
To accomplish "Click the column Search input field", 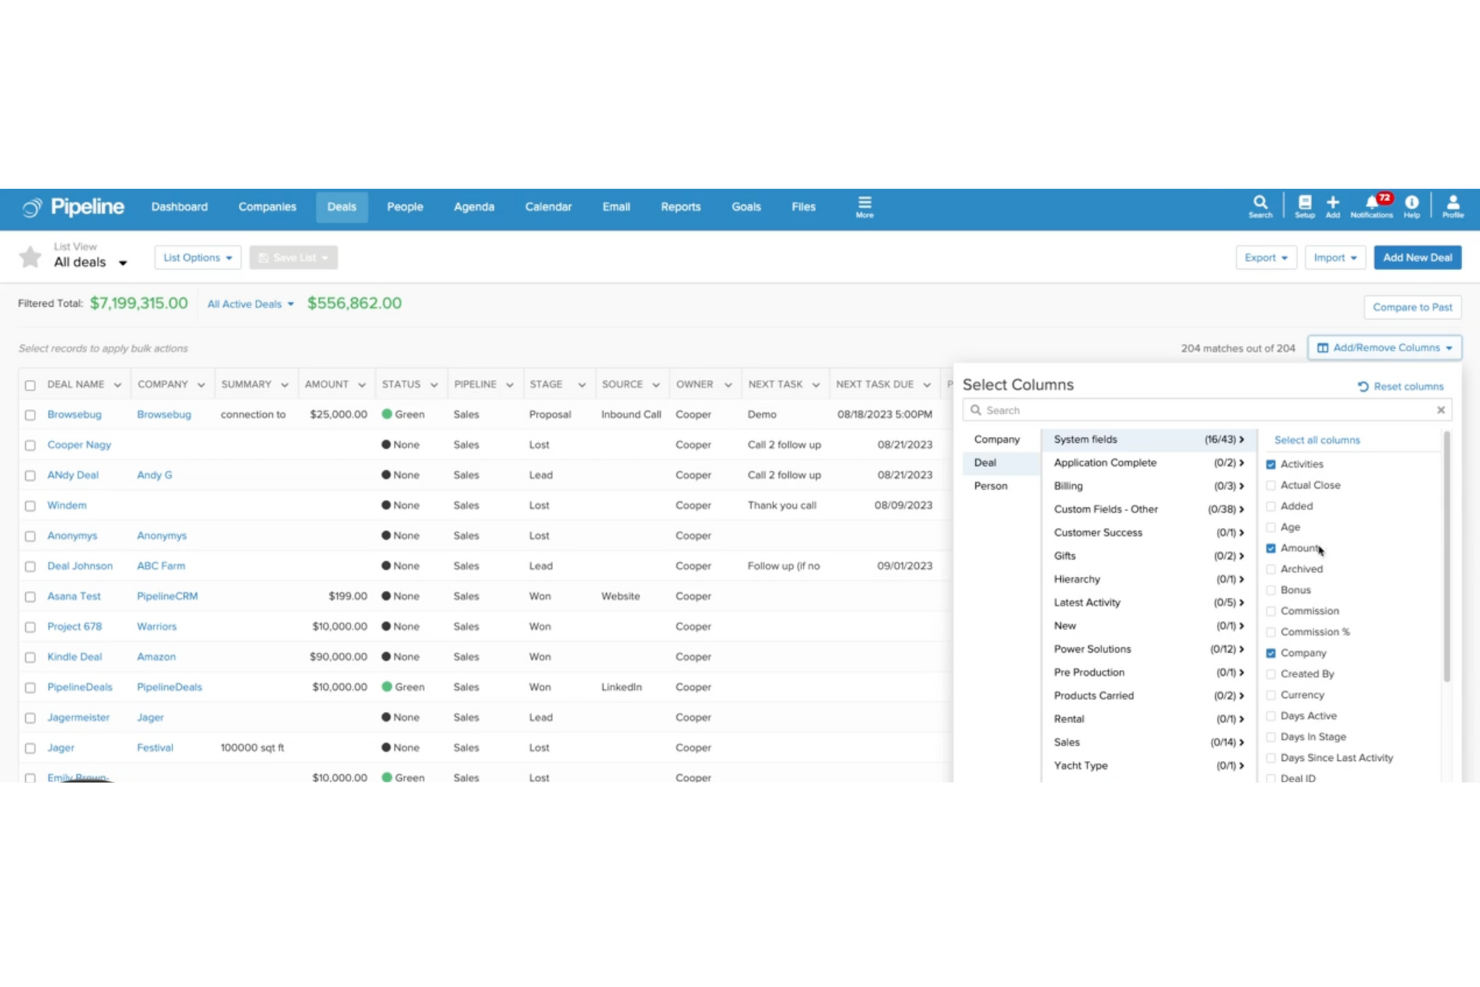I will pyautogui.click(x=1207, y=410).
